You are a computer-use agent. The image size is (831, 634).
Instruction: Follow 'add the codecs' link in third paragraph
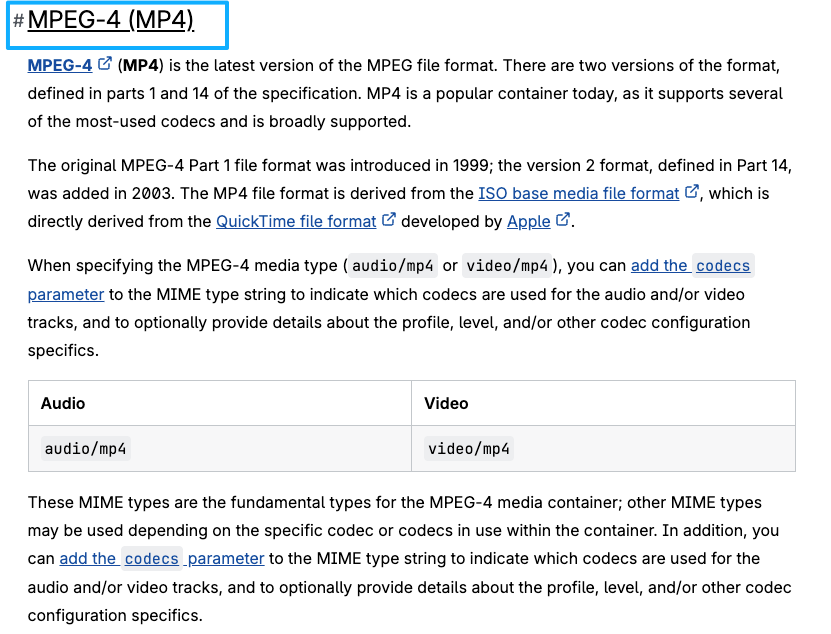coord(691,266)
